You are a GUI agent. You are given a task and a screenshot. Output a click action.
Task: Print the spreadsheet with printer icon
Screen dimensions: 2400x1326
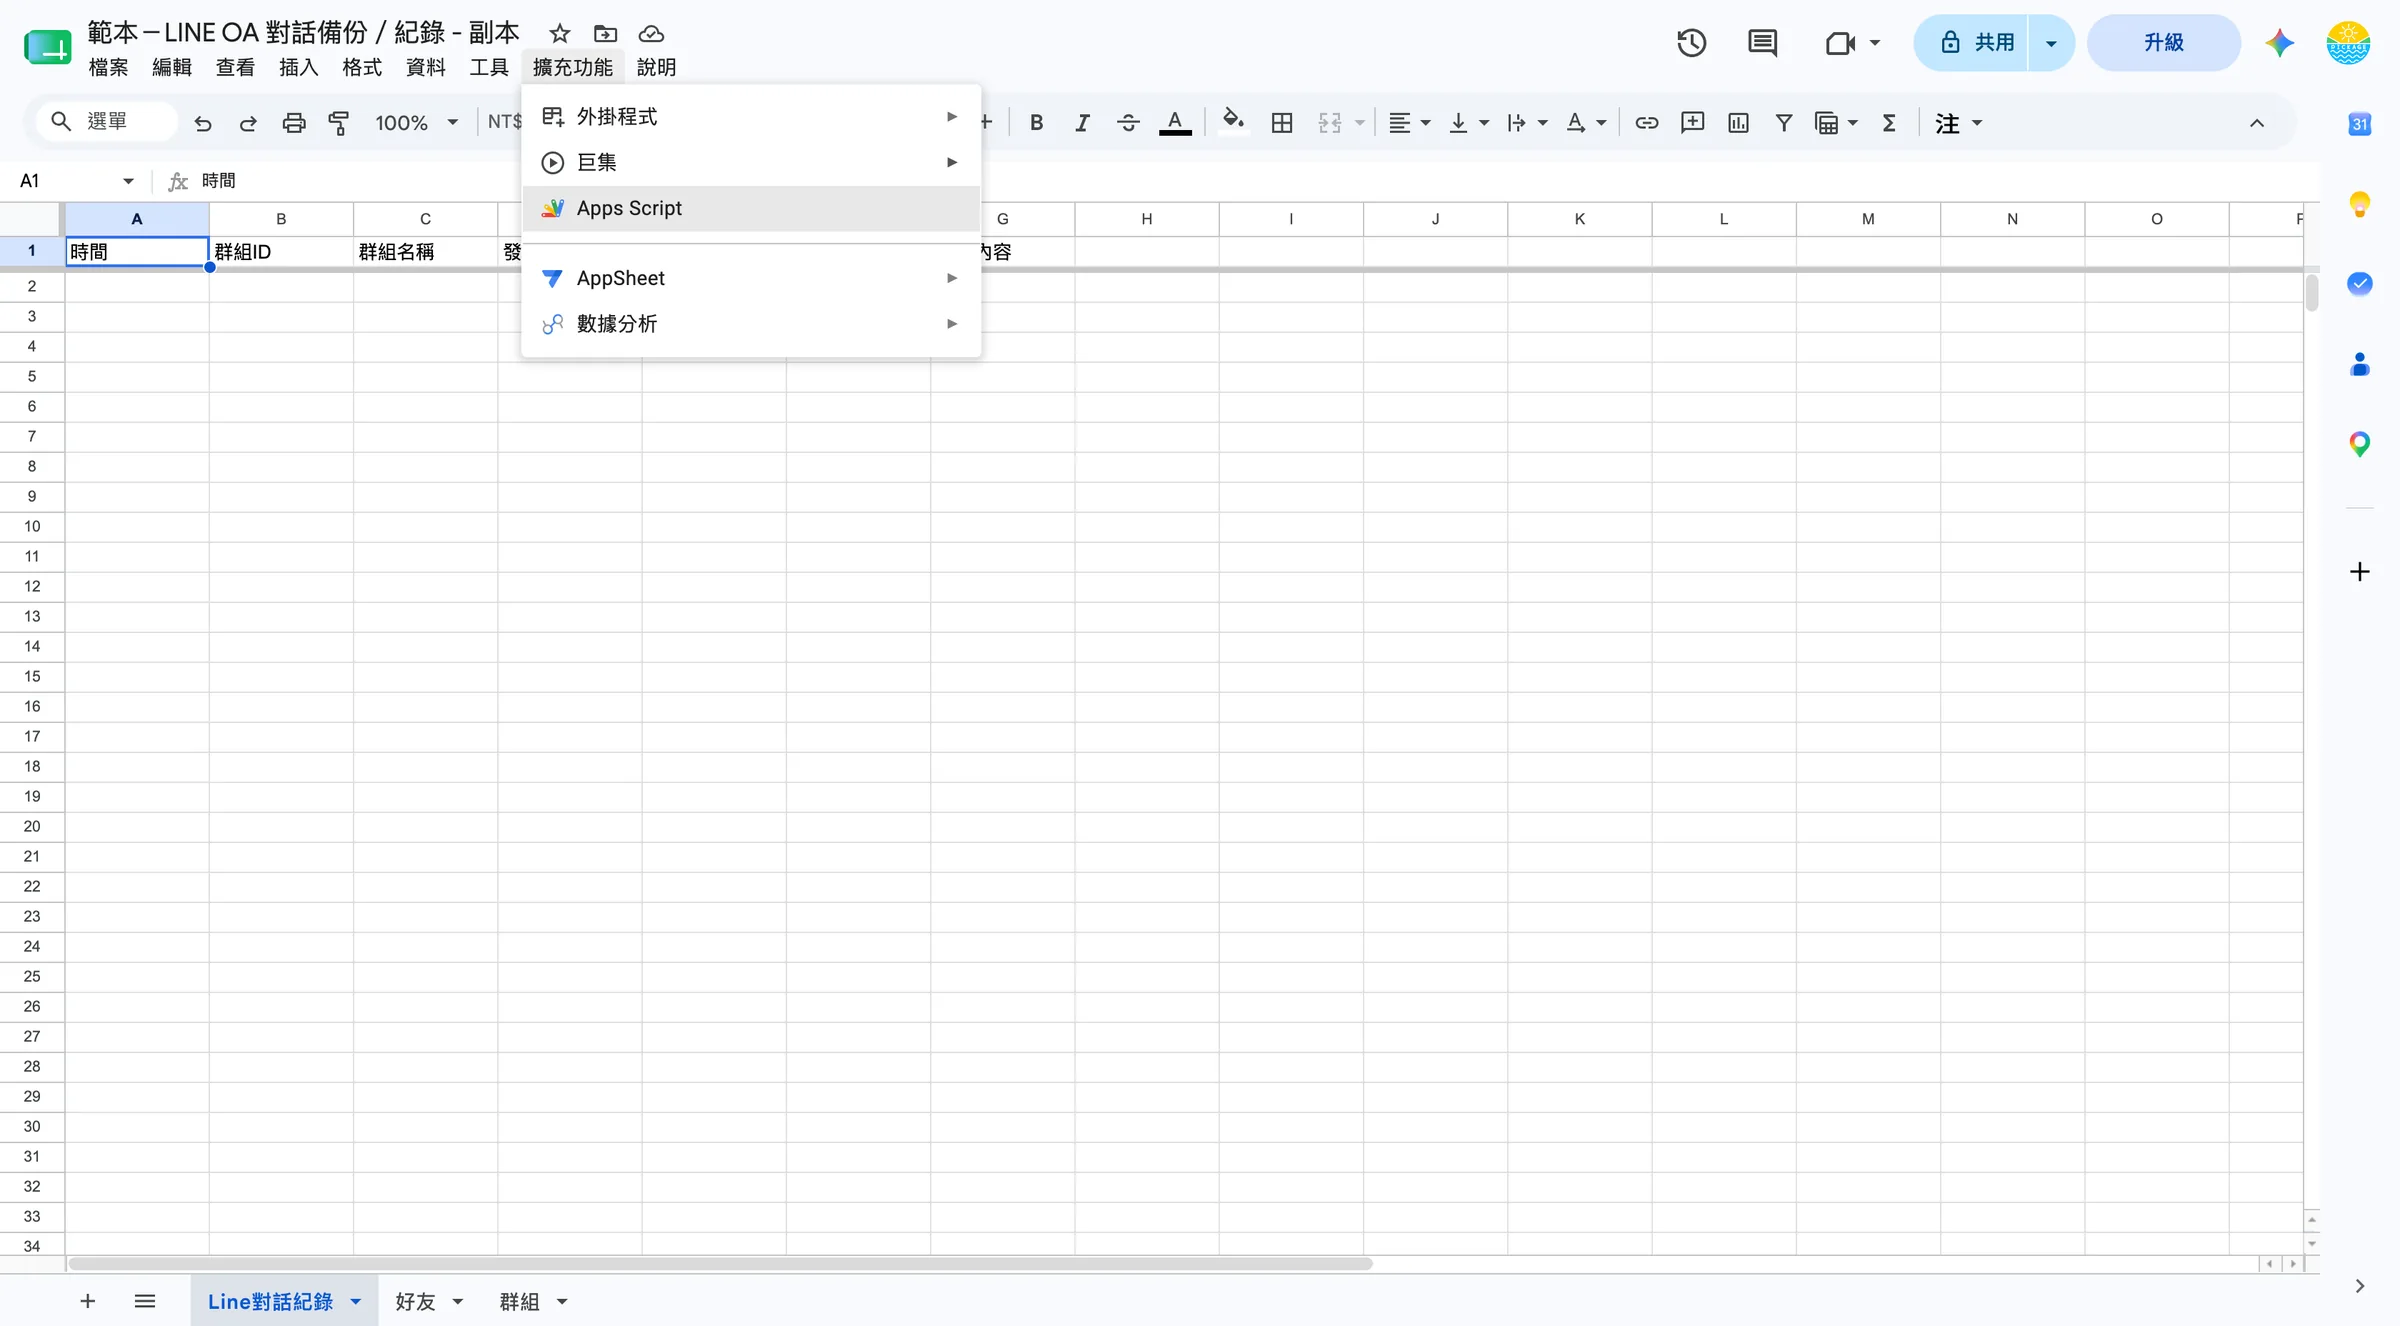[294, 123]
